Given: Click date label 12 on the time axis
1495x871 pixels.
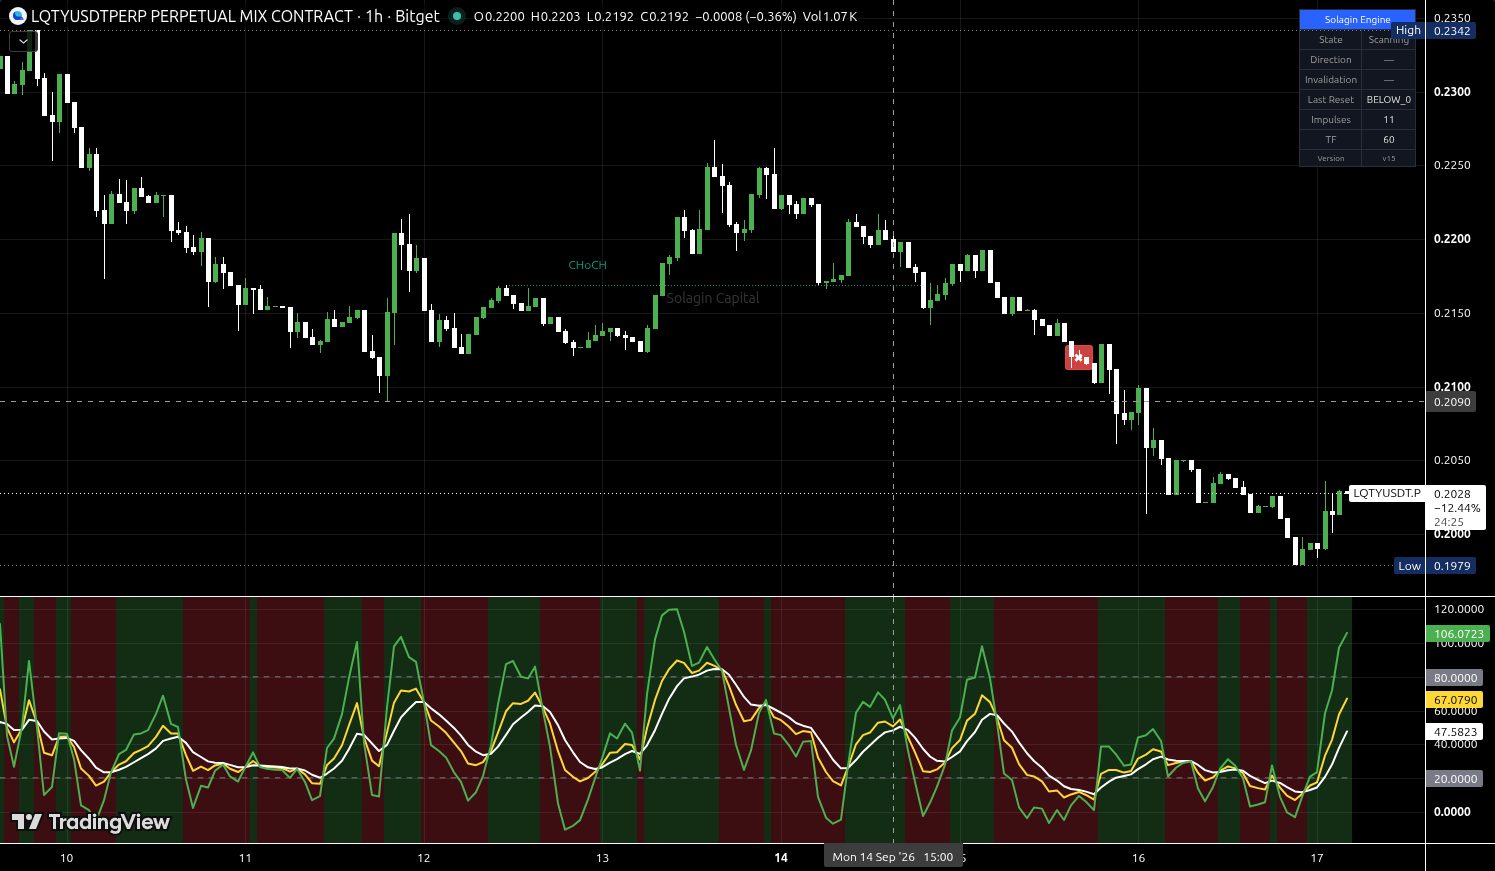Looking at the screenshot, I should 424,858.
